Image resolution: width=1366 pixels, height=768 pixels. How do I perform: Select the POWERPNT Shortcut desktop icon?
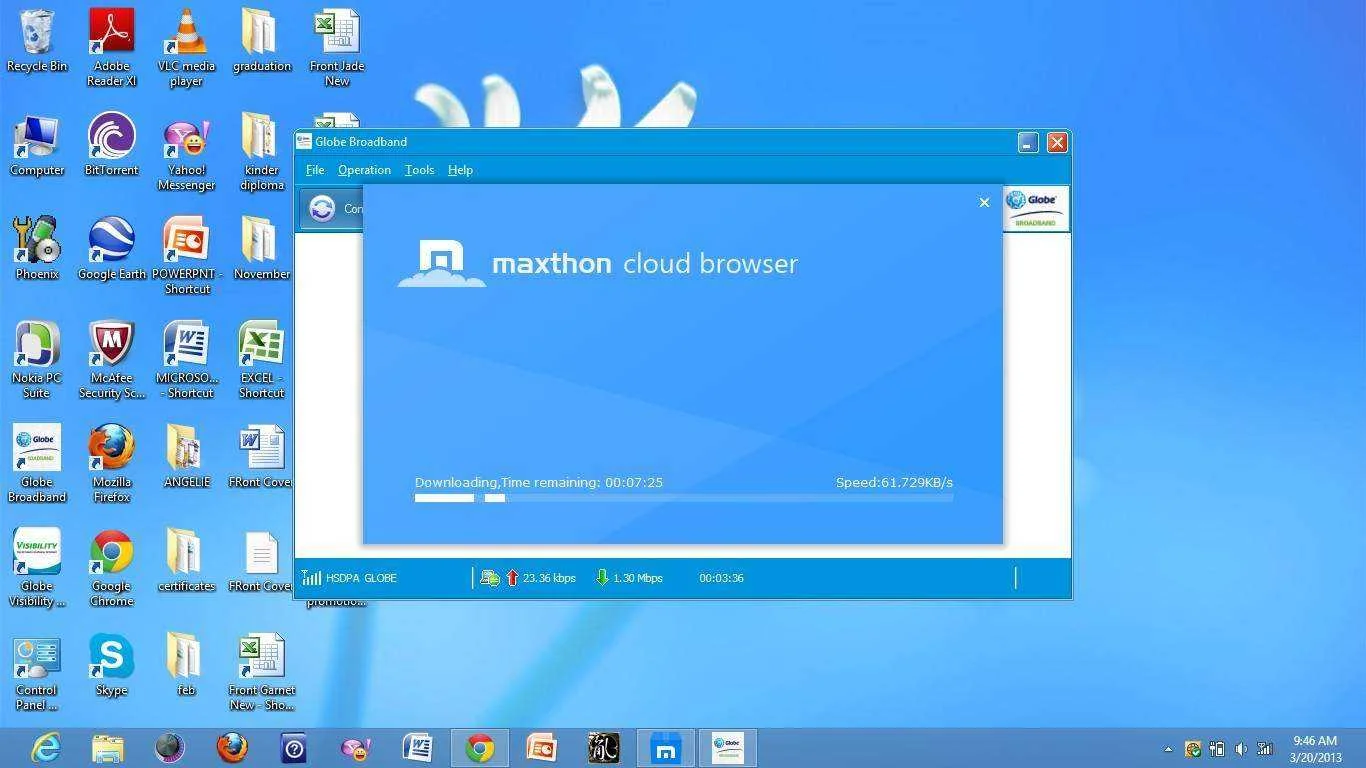186,257
